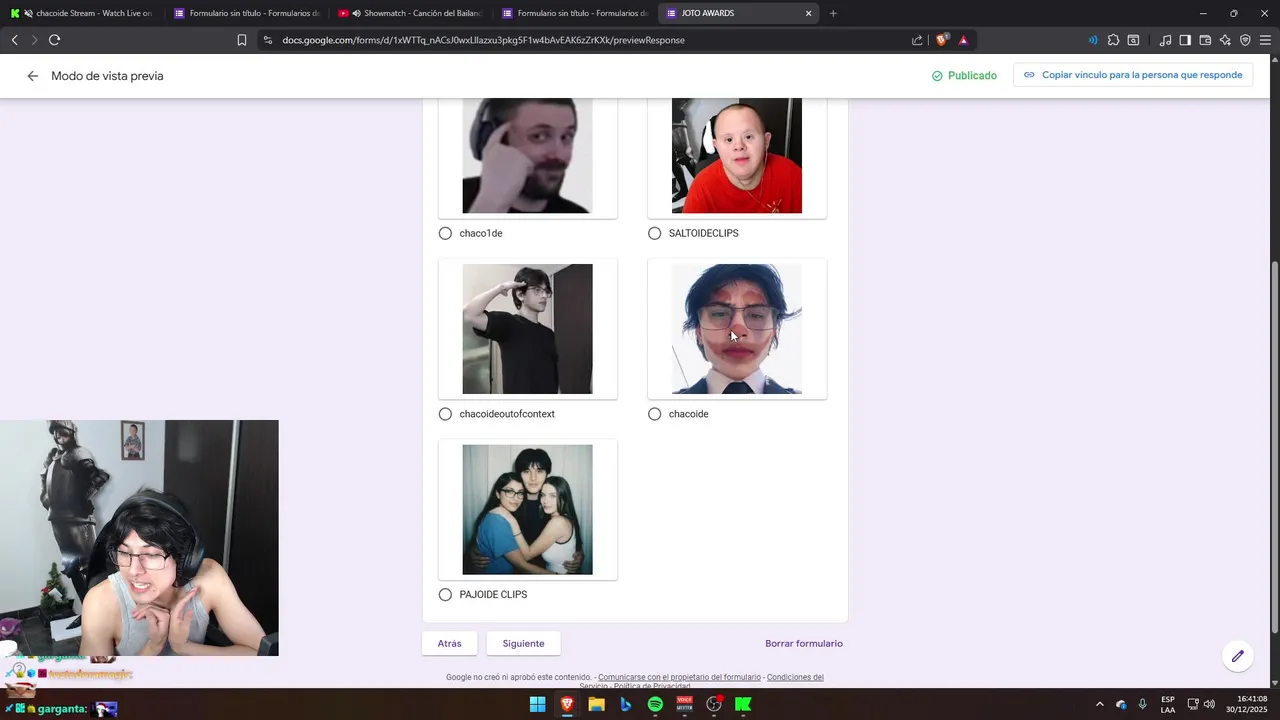The height and width of the screenshot is (720, 1280).
Task: Click the SALTOIDECLIPS option image
Action: click(x=736, y=155)
